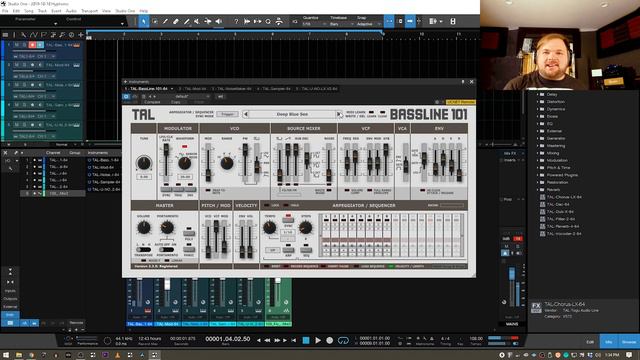Toggle the Poly button in Master section

point(189,233)
